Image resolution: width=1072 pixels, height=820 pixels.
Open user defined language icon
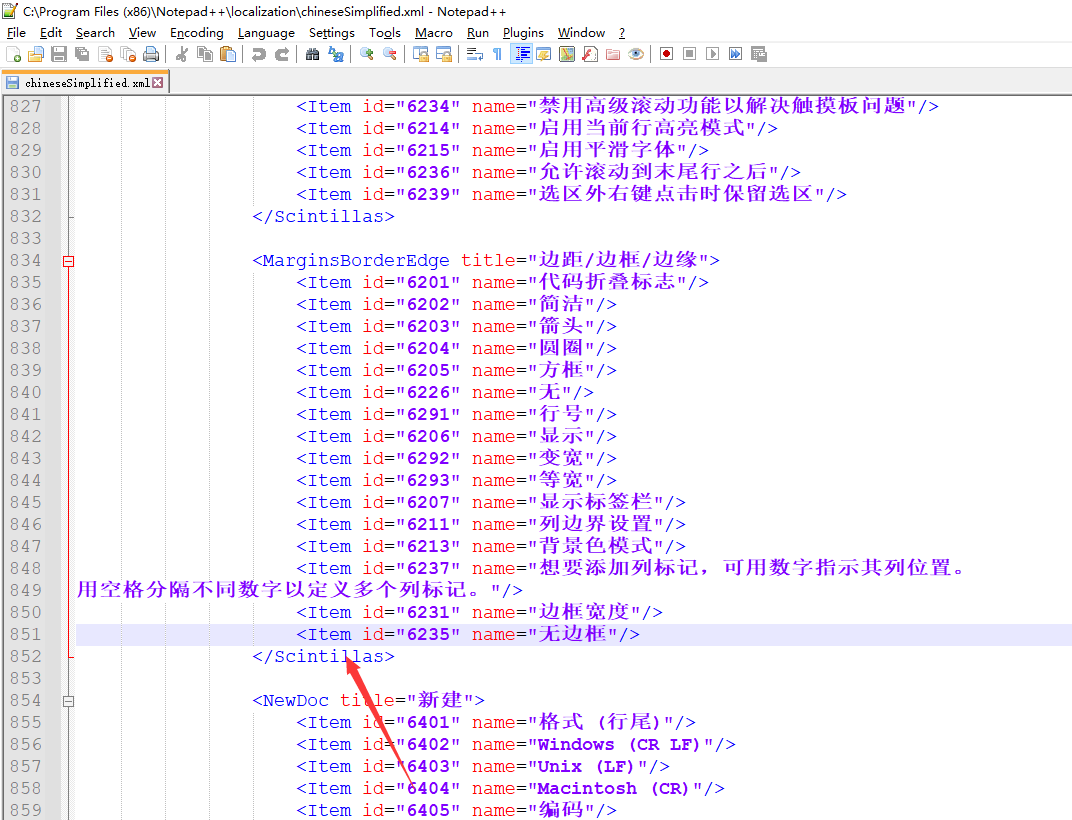click(544, 55)
